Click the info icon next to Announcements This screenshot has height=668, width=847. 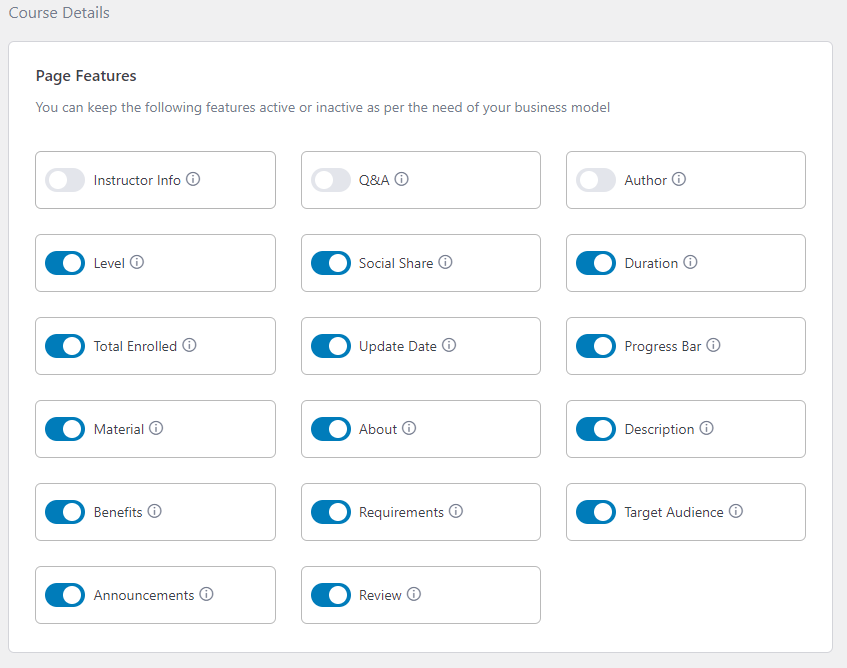(206, 594)
